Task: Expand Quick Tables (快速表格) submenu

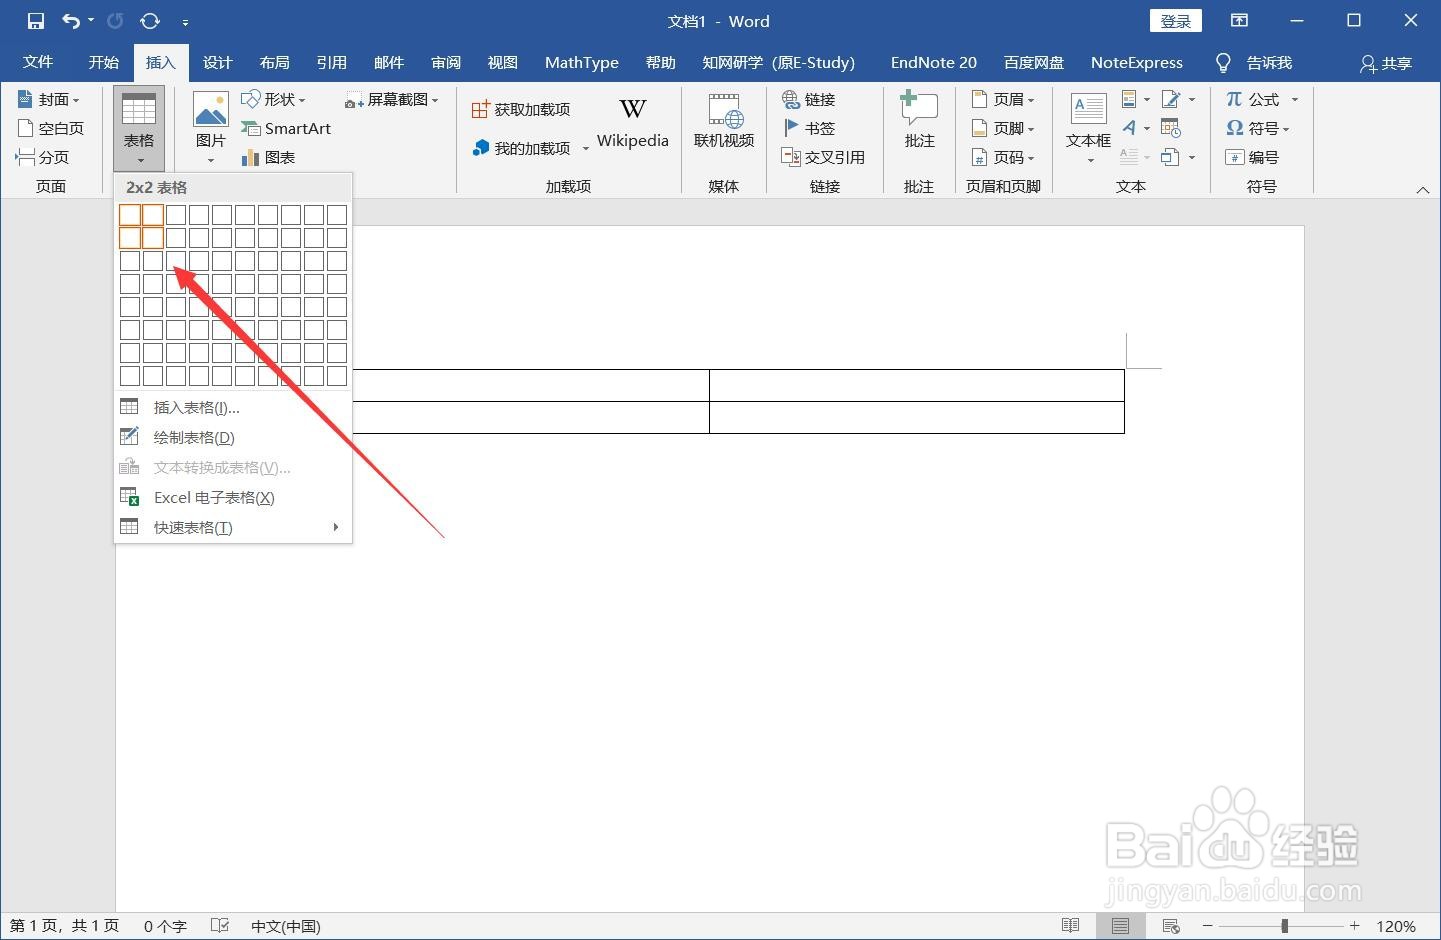Action: [x=233, y=527]
